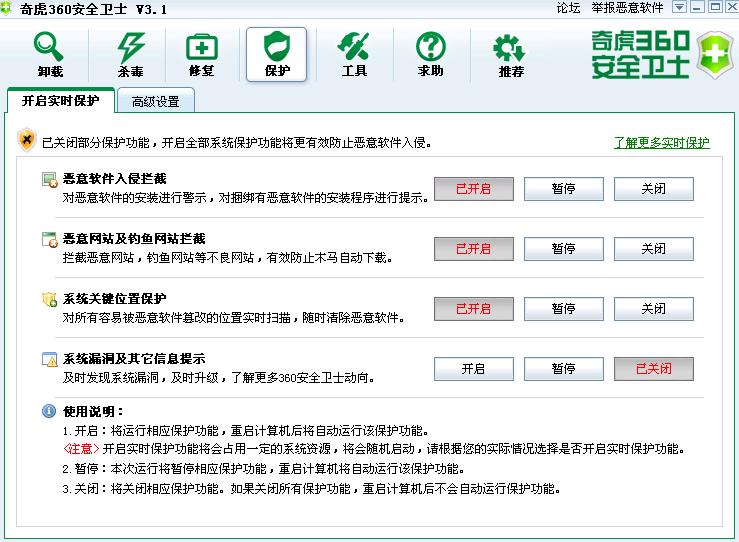Screen dimensions: 739x542
Task: Switch to the 开启实时保护 tab
Action: point(60,100)
